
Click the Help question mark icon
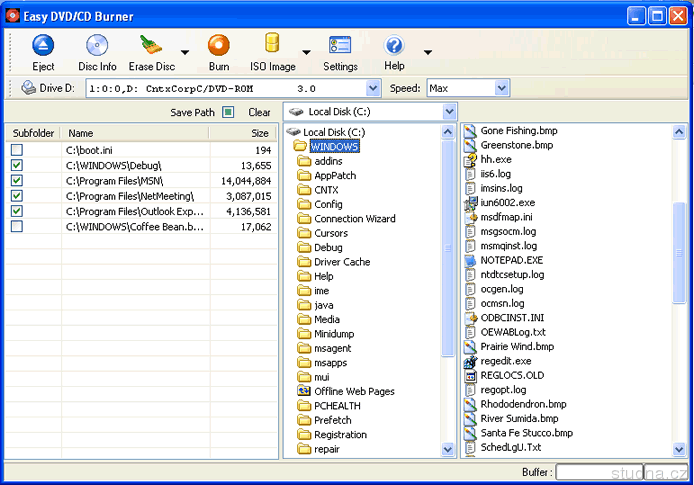tap(394, 46)
